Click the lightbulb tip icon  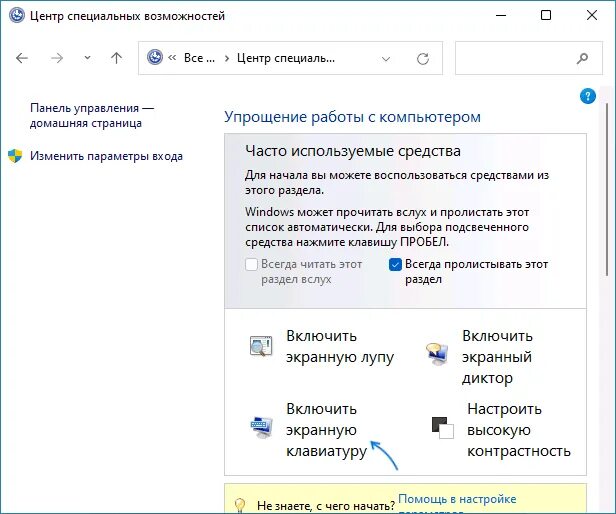(x=240, y=505)
